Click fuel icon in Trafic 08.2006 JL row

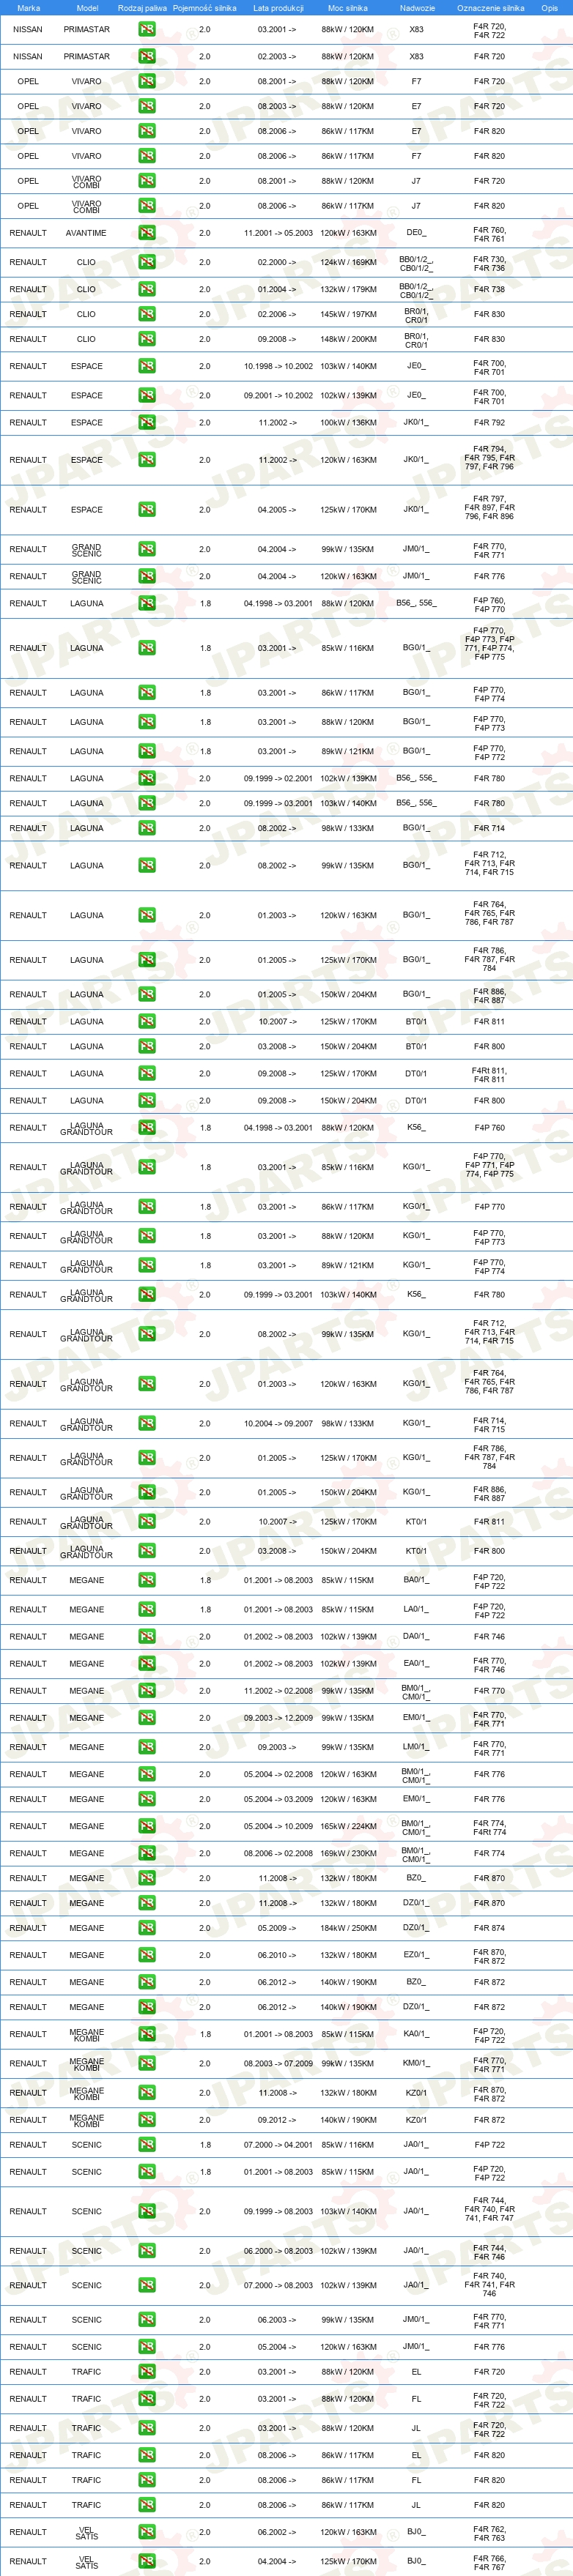coord(147,2505)
